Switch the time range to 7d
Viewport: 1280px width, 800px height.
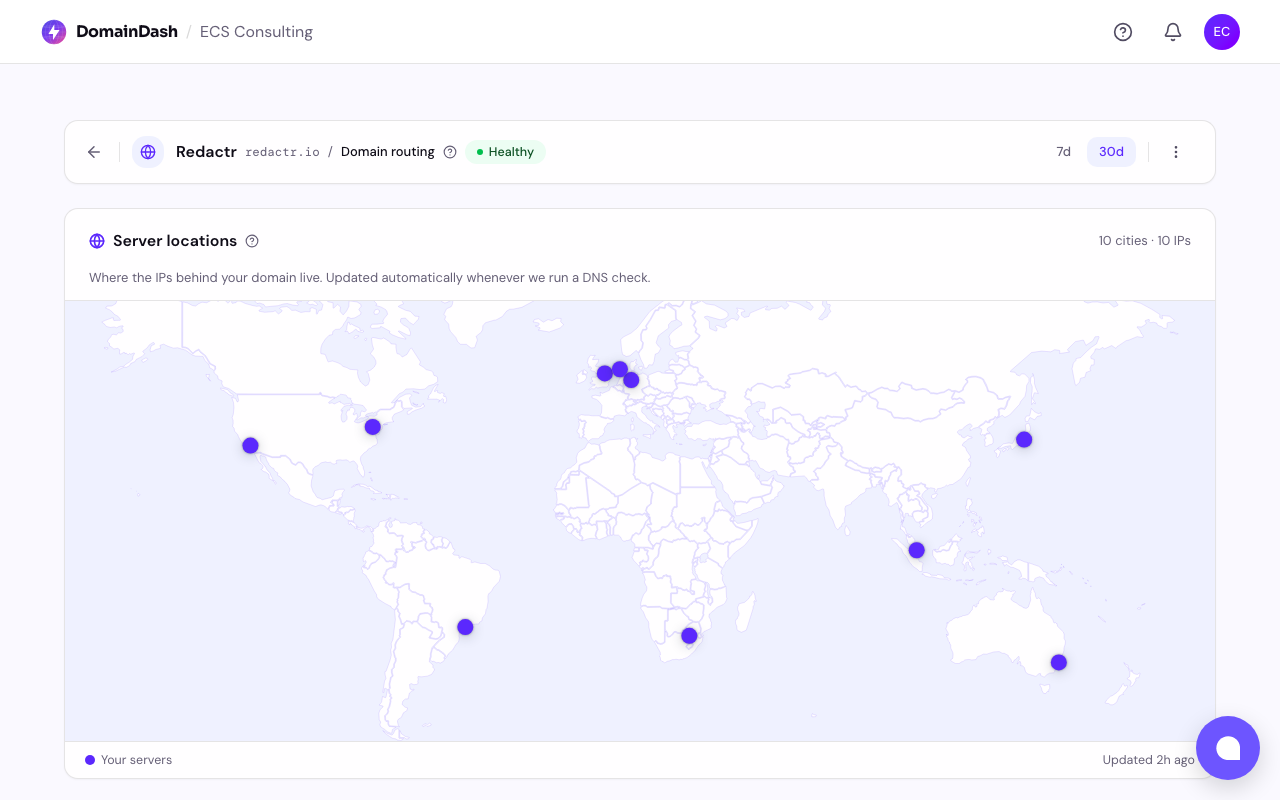[x=1064, y=152]
